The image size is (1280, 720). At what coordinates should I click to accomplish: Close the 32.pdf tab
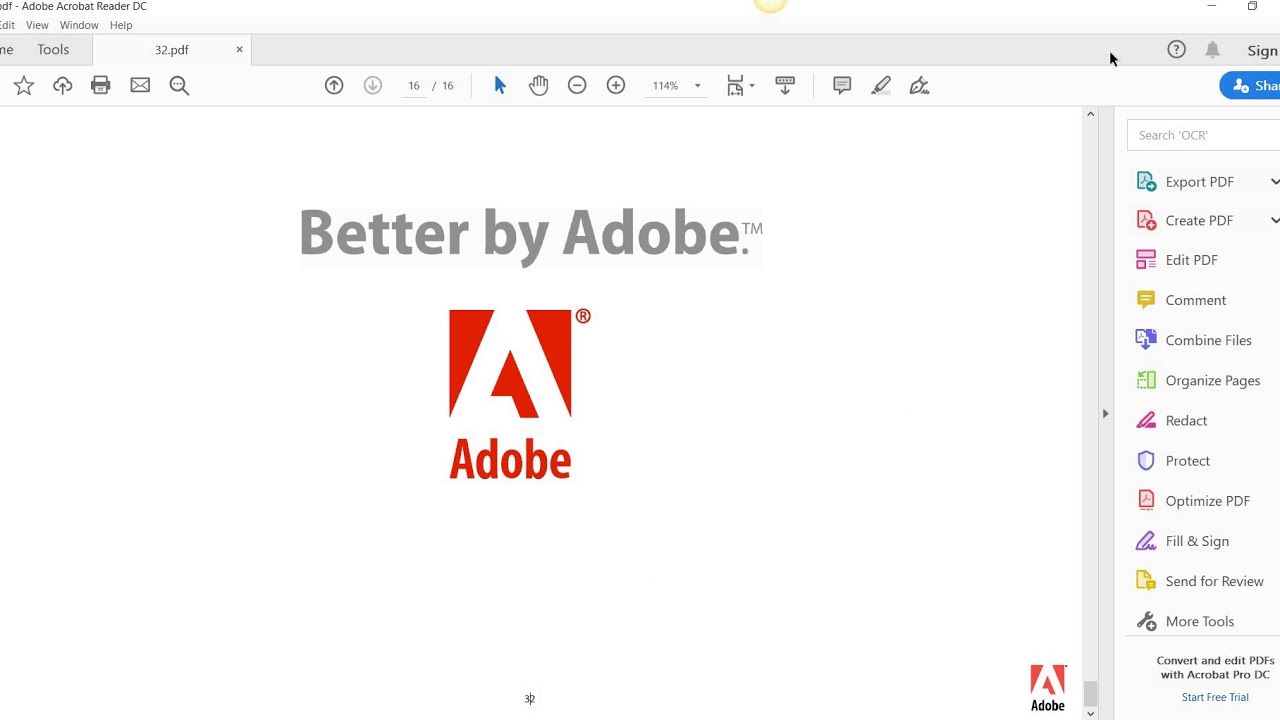pos(239,50)
